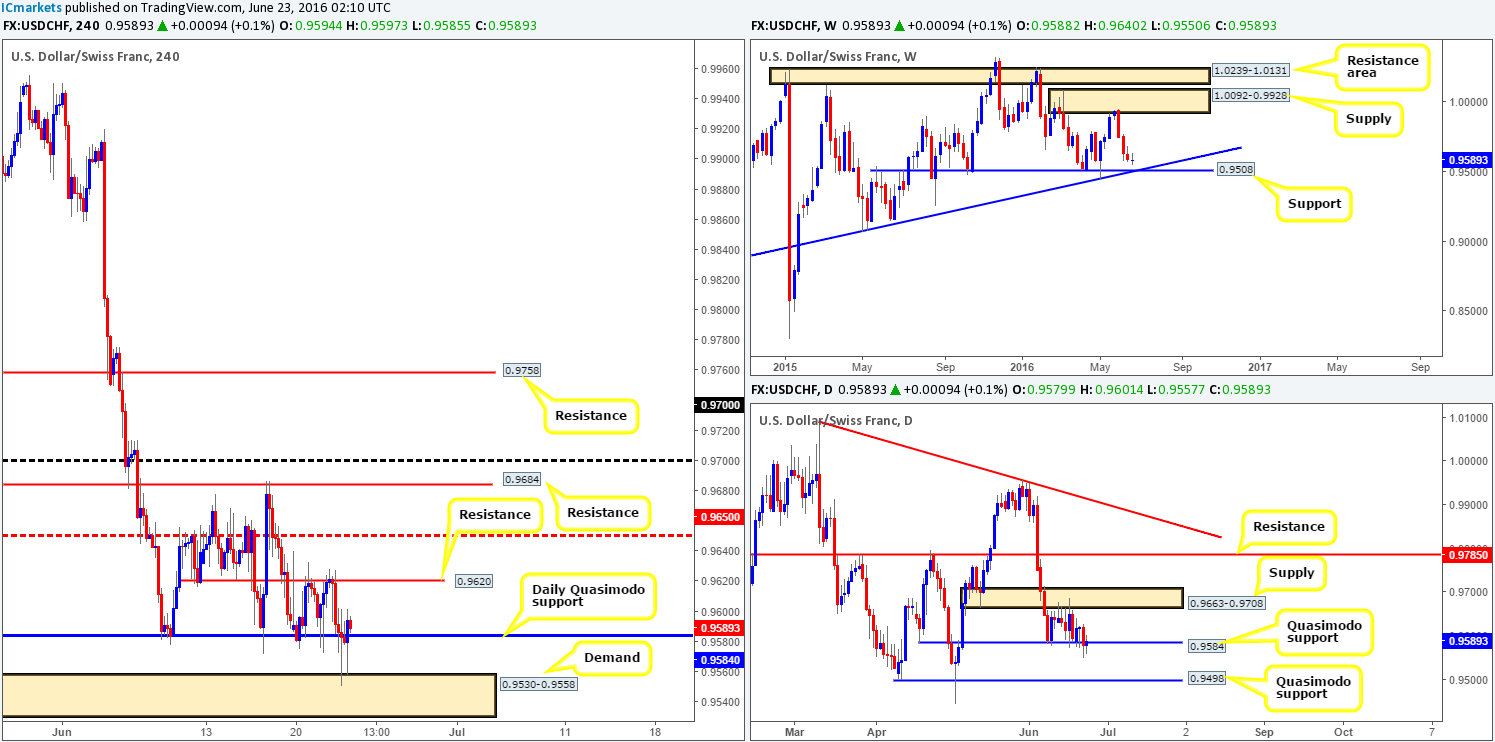Click the 0.99600 tick on 4H price axis
Image resolution: width=1495 pixels, height=742 pixels.
(719, 69)
